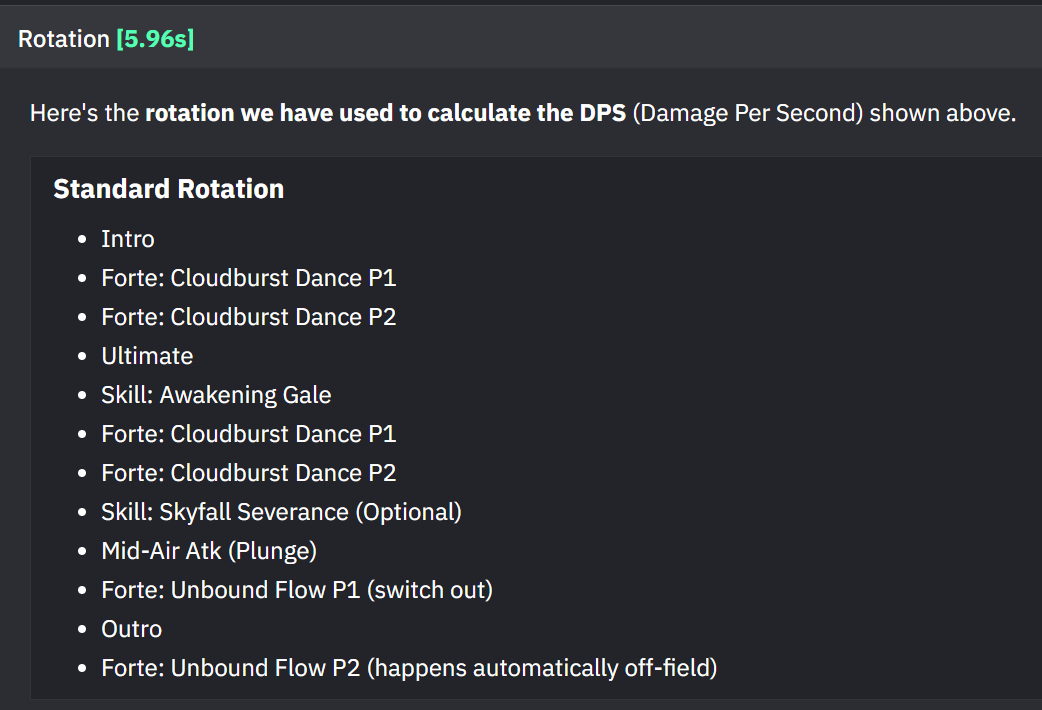Viewport: 1042px width, 710px height.
Task: Click the second Forte: Cloudburst Dance P2 entry
Action: point(249,473)
